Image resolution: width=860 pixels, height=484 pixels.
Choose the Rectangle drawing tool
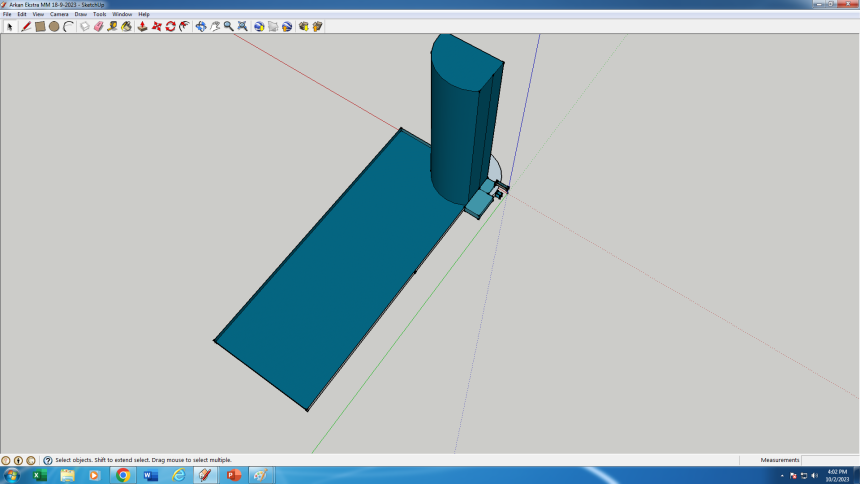pos(40,26)
